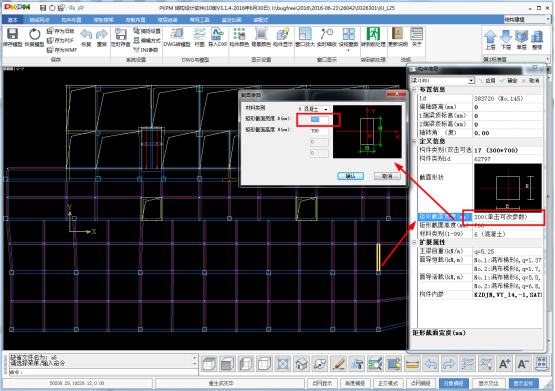Click the A- shrink text icon
Image resolution: width=555 pixels, height=391 pixels.
523,363
